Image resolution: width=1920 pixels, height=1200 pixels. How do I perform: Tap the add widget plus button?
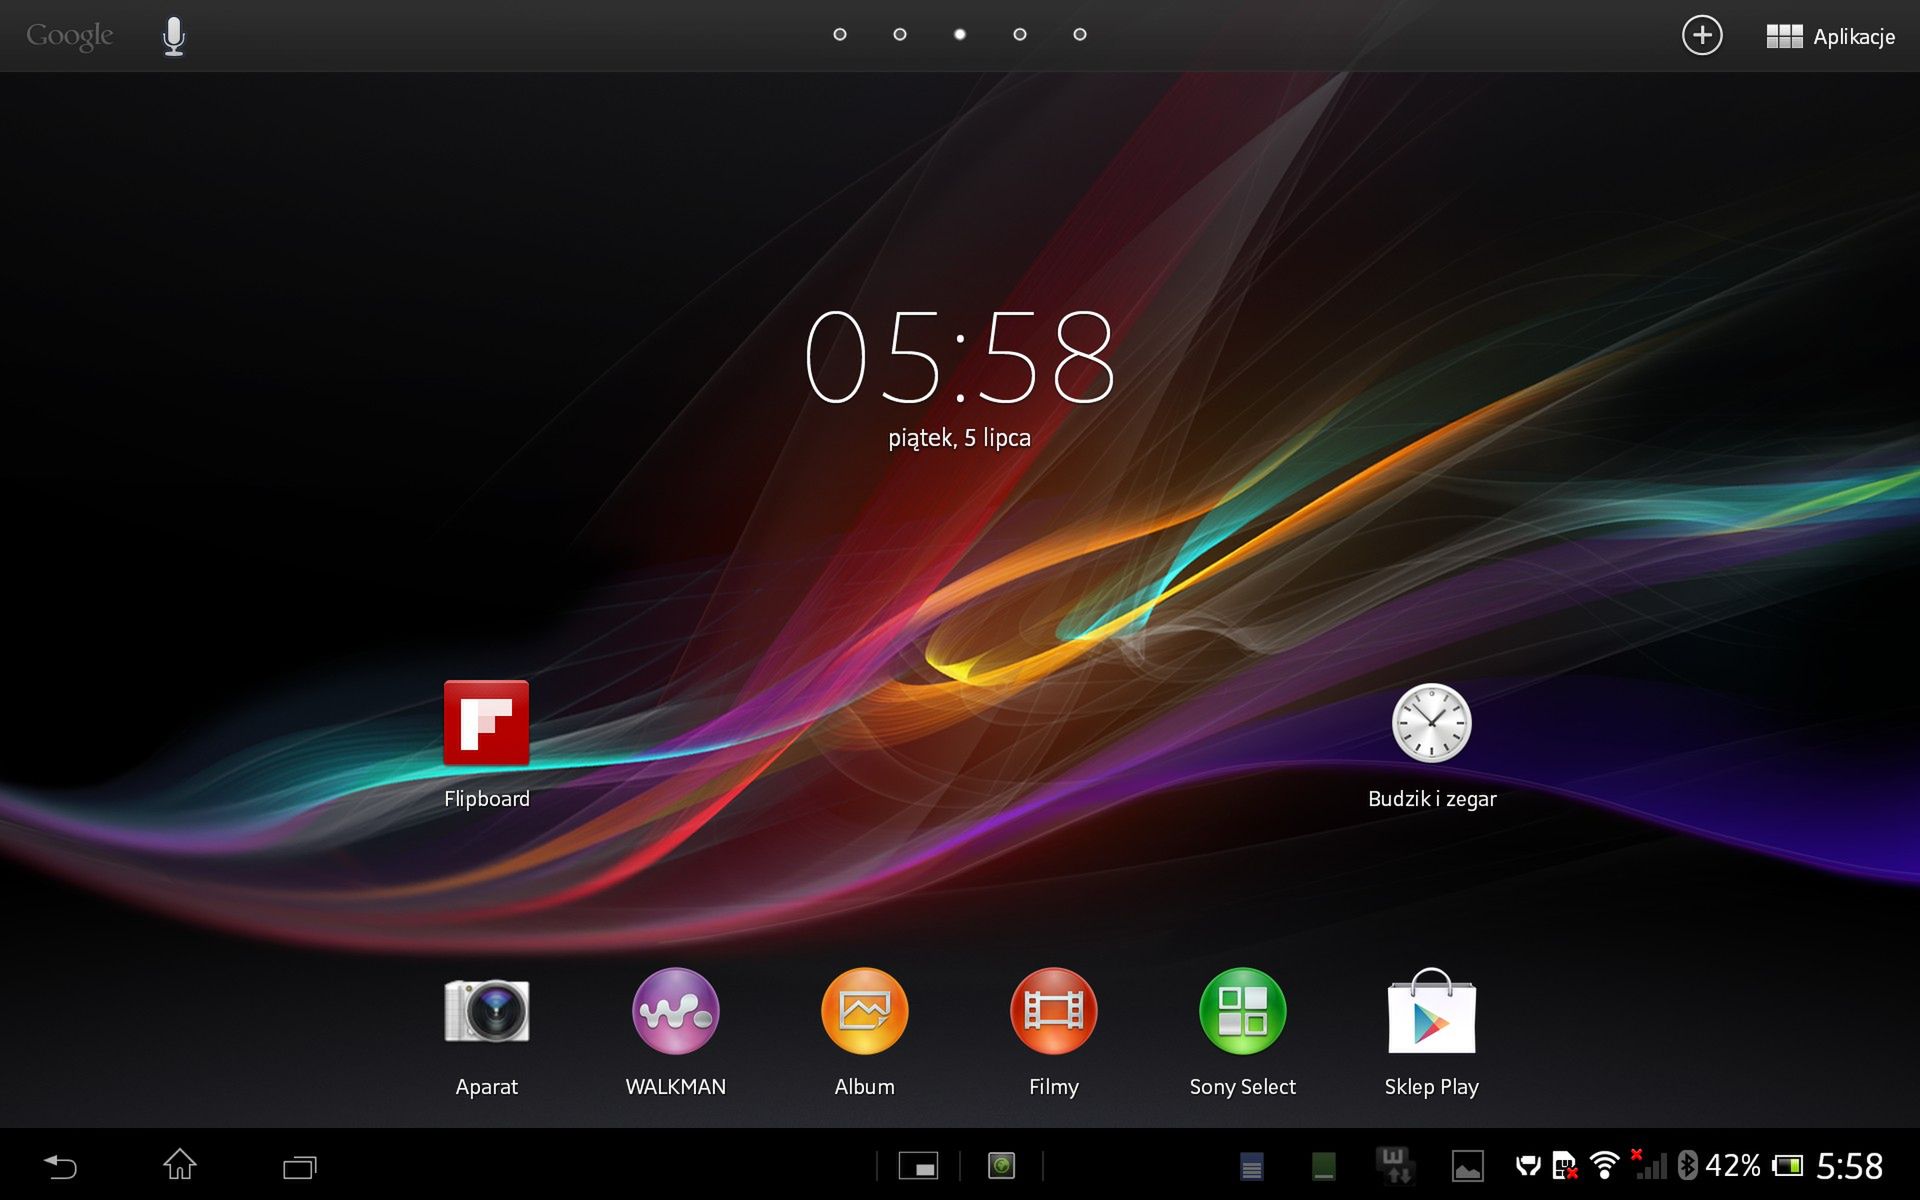1701,36
